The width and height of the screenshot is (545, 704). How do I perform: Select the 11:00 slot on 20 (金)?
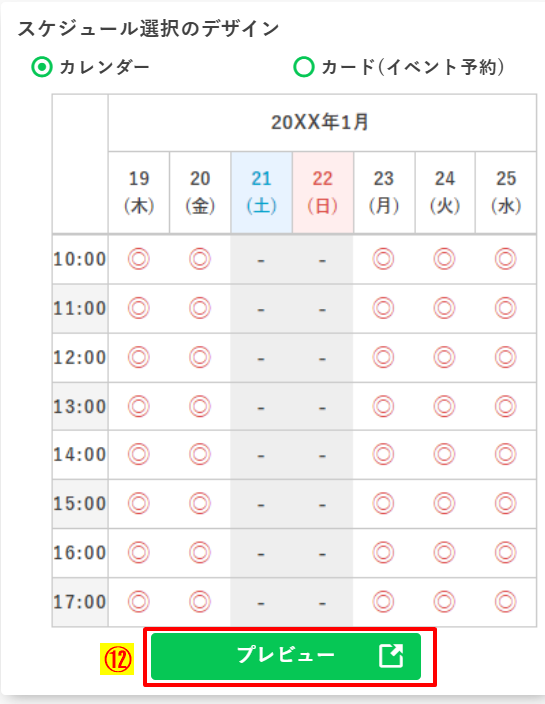200,308
